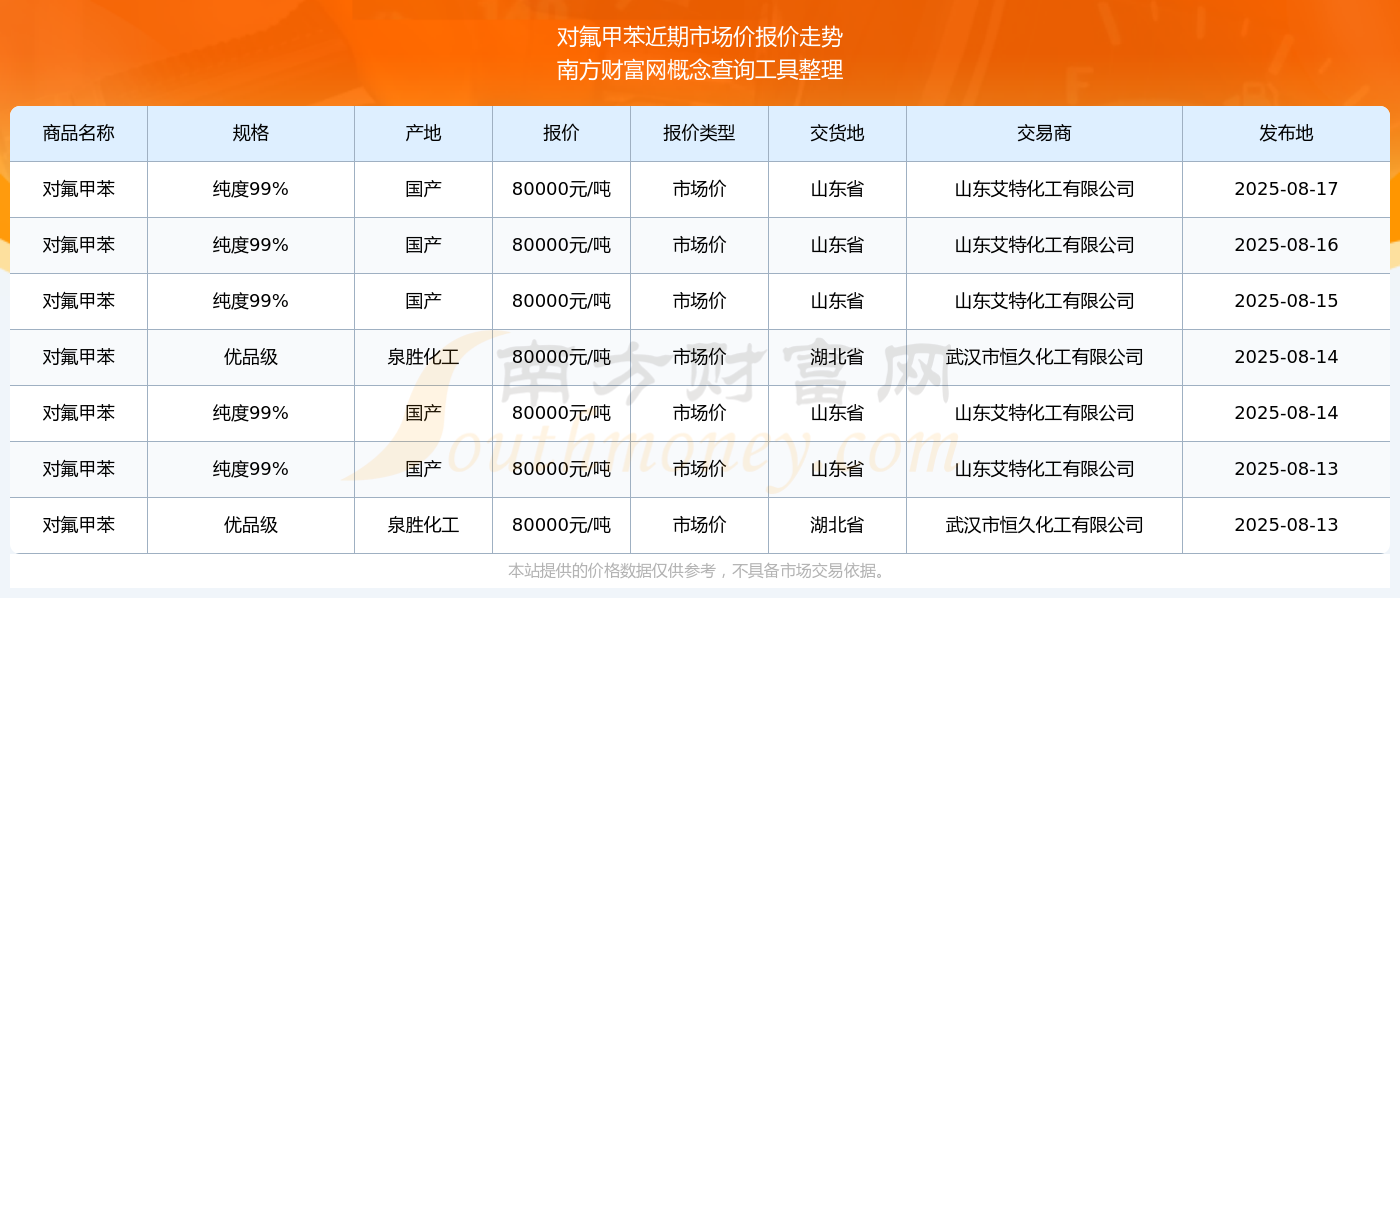Click 80000元/吨 price in the first row
The width and height of the screenshot is (1400, 1205).
tap(561, 189)
